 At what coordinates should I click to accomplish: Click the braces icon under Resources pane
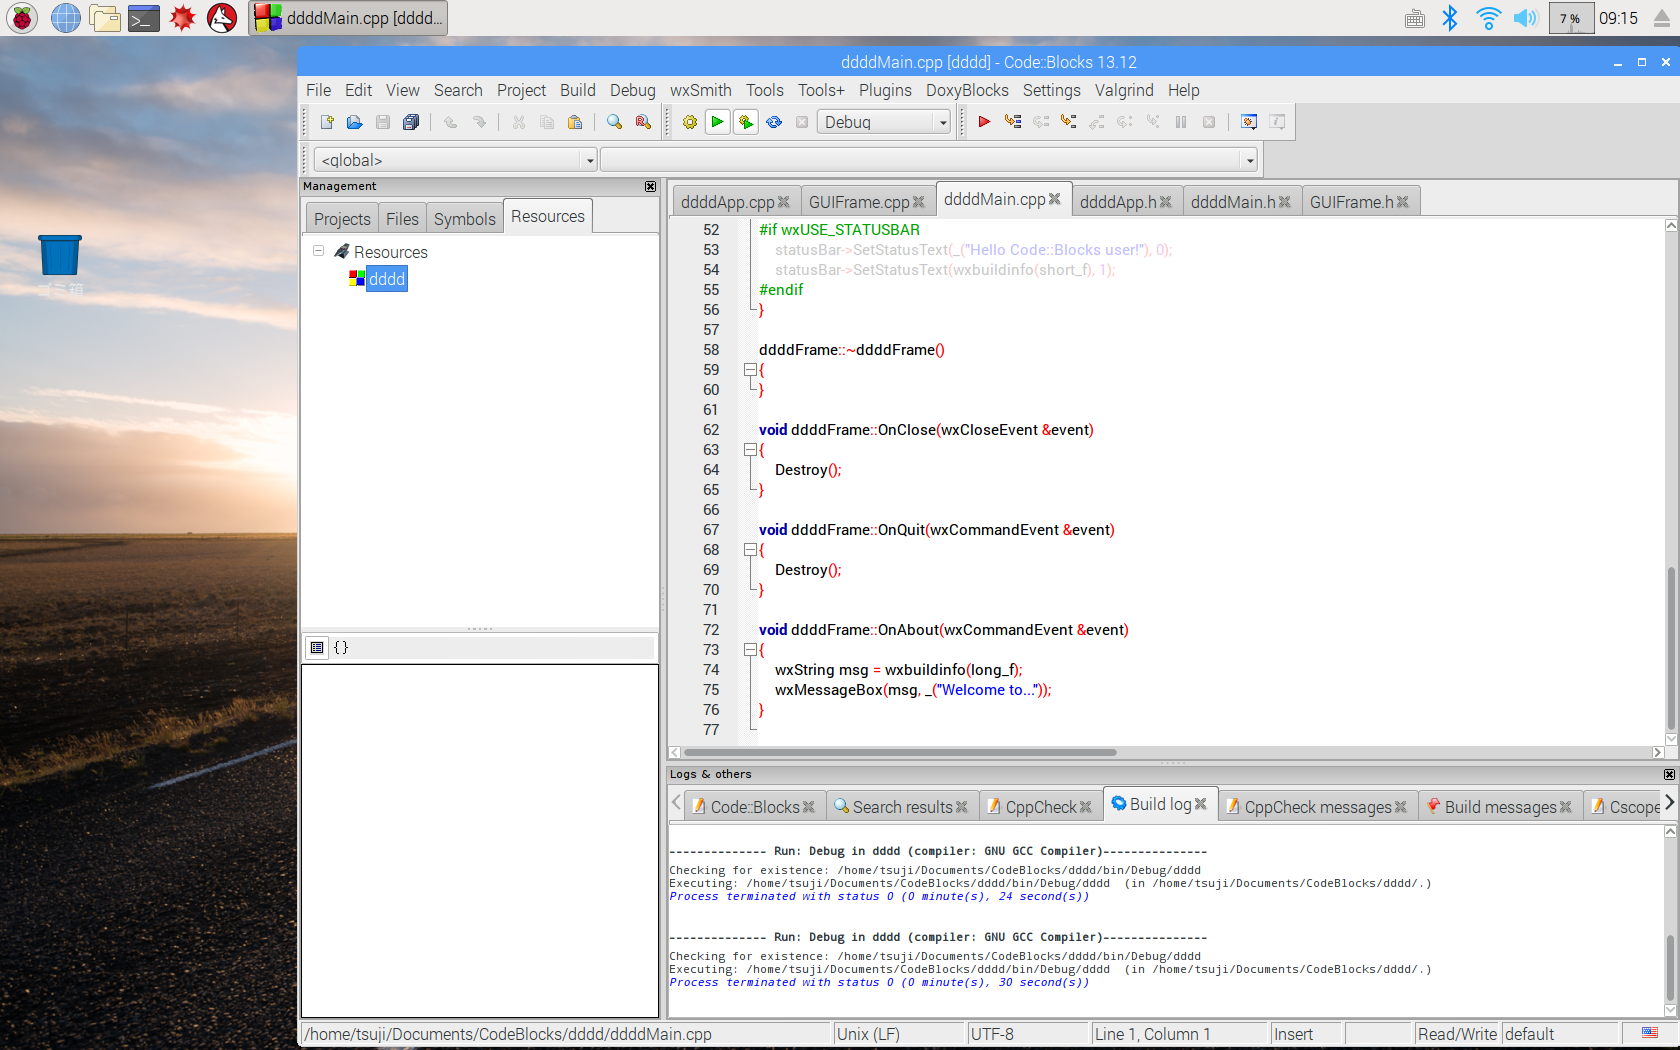pos(341,648)
